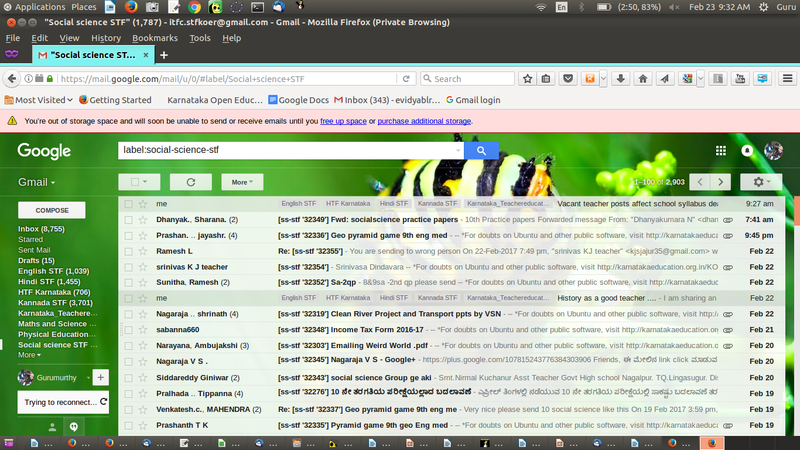Open Firefox Help menu
This screenshot has width=800, height=450.
pyautogui.click(x=232, y=38)
